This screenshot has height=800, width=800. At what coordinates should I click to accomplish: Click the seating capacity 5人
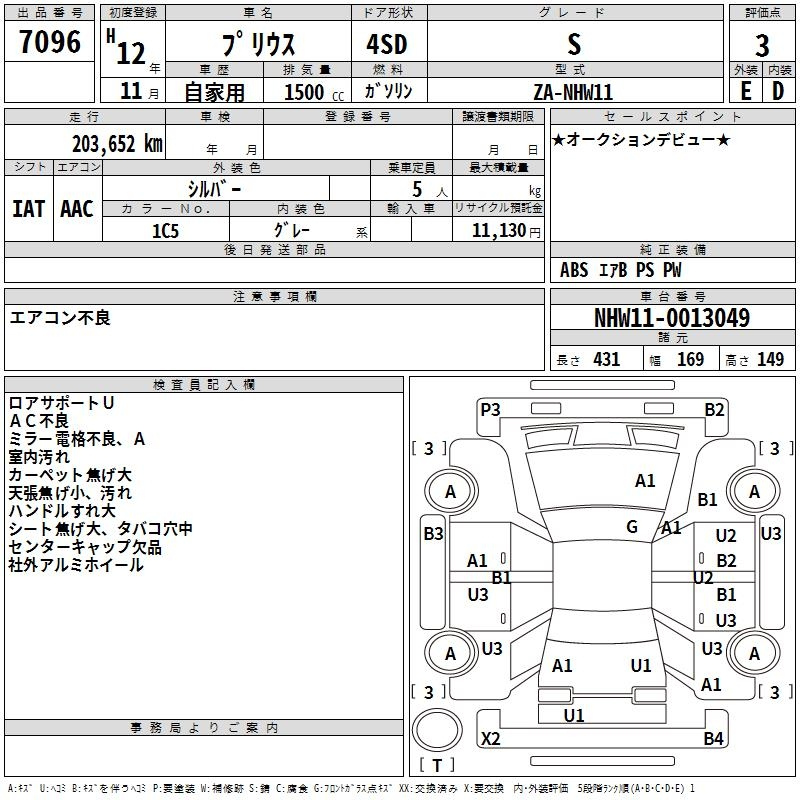(429, 190)
